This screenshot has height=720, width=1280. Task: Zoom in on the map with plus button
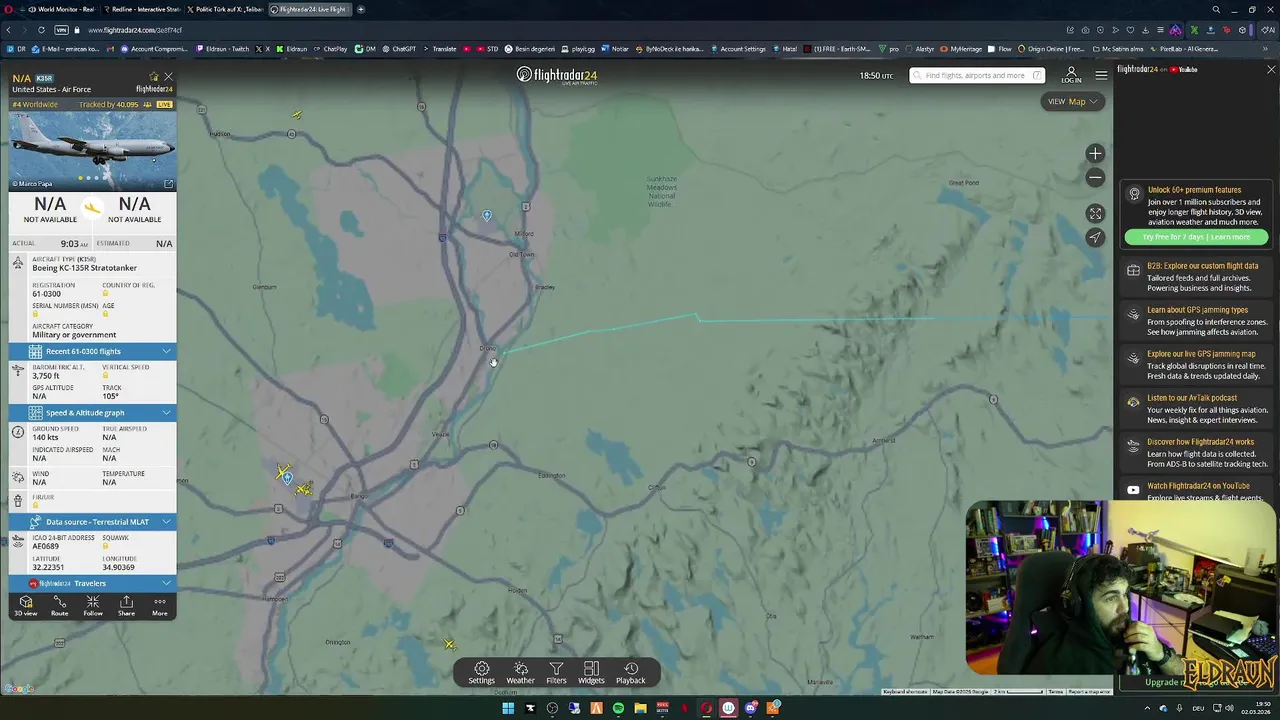click(1095, 154)
